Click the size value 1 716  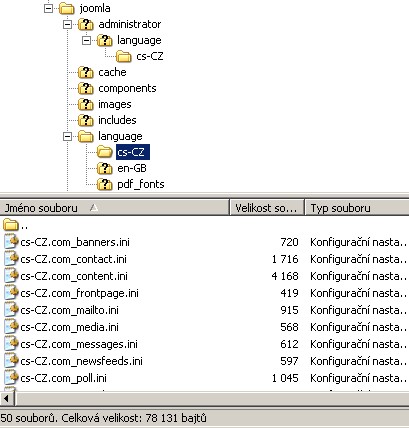point(285,259)
